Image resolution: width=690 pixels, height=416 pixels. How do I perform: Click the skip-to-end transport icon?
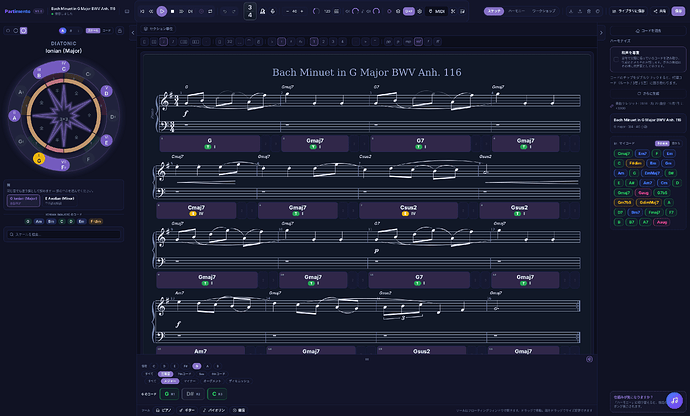click(x=190, y=11)
